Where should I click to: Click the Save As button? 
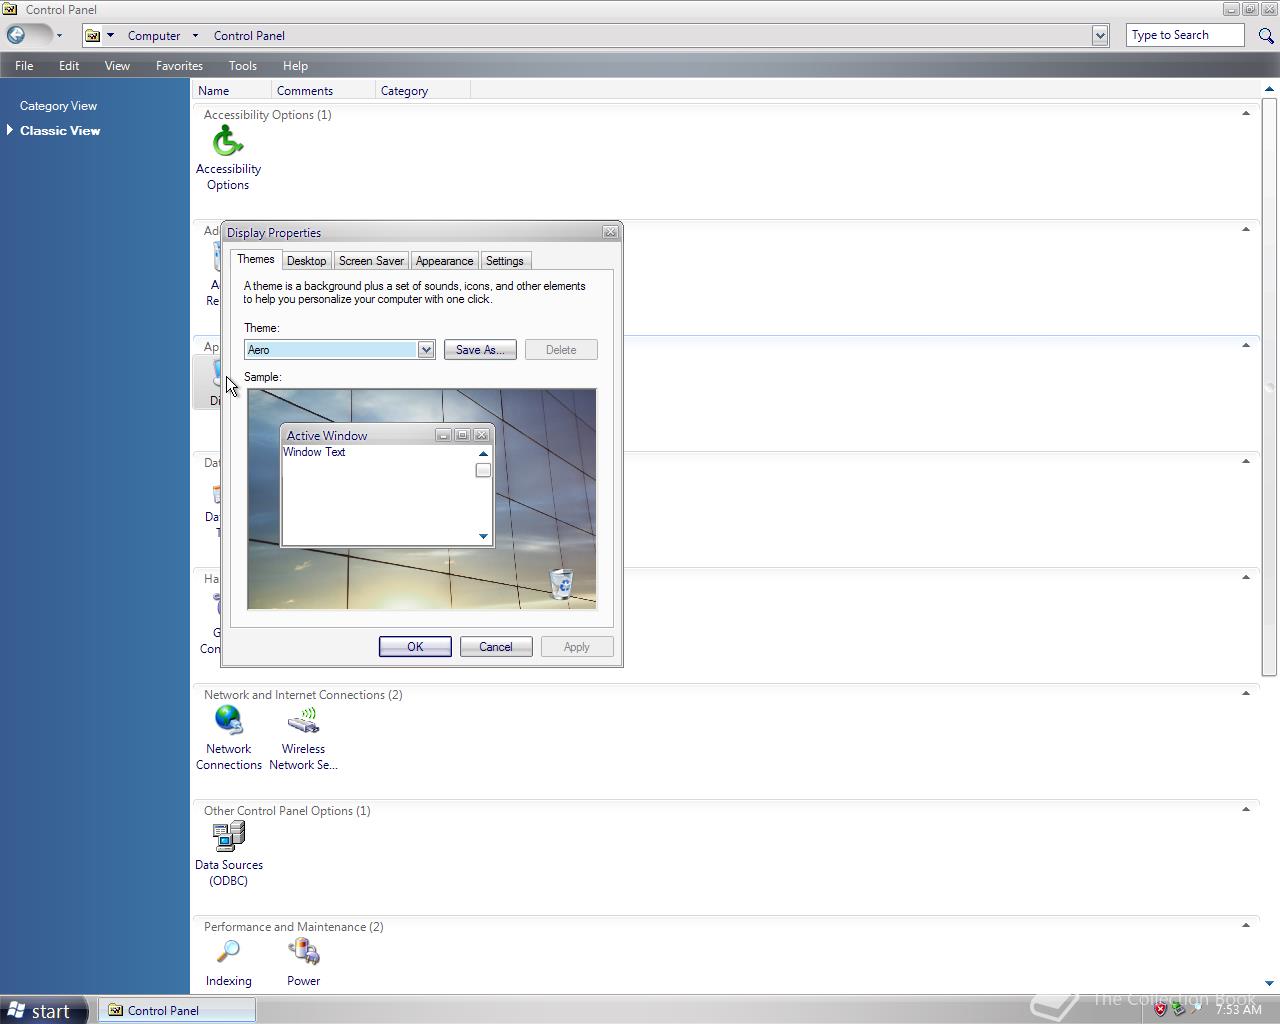pos(480,350)
